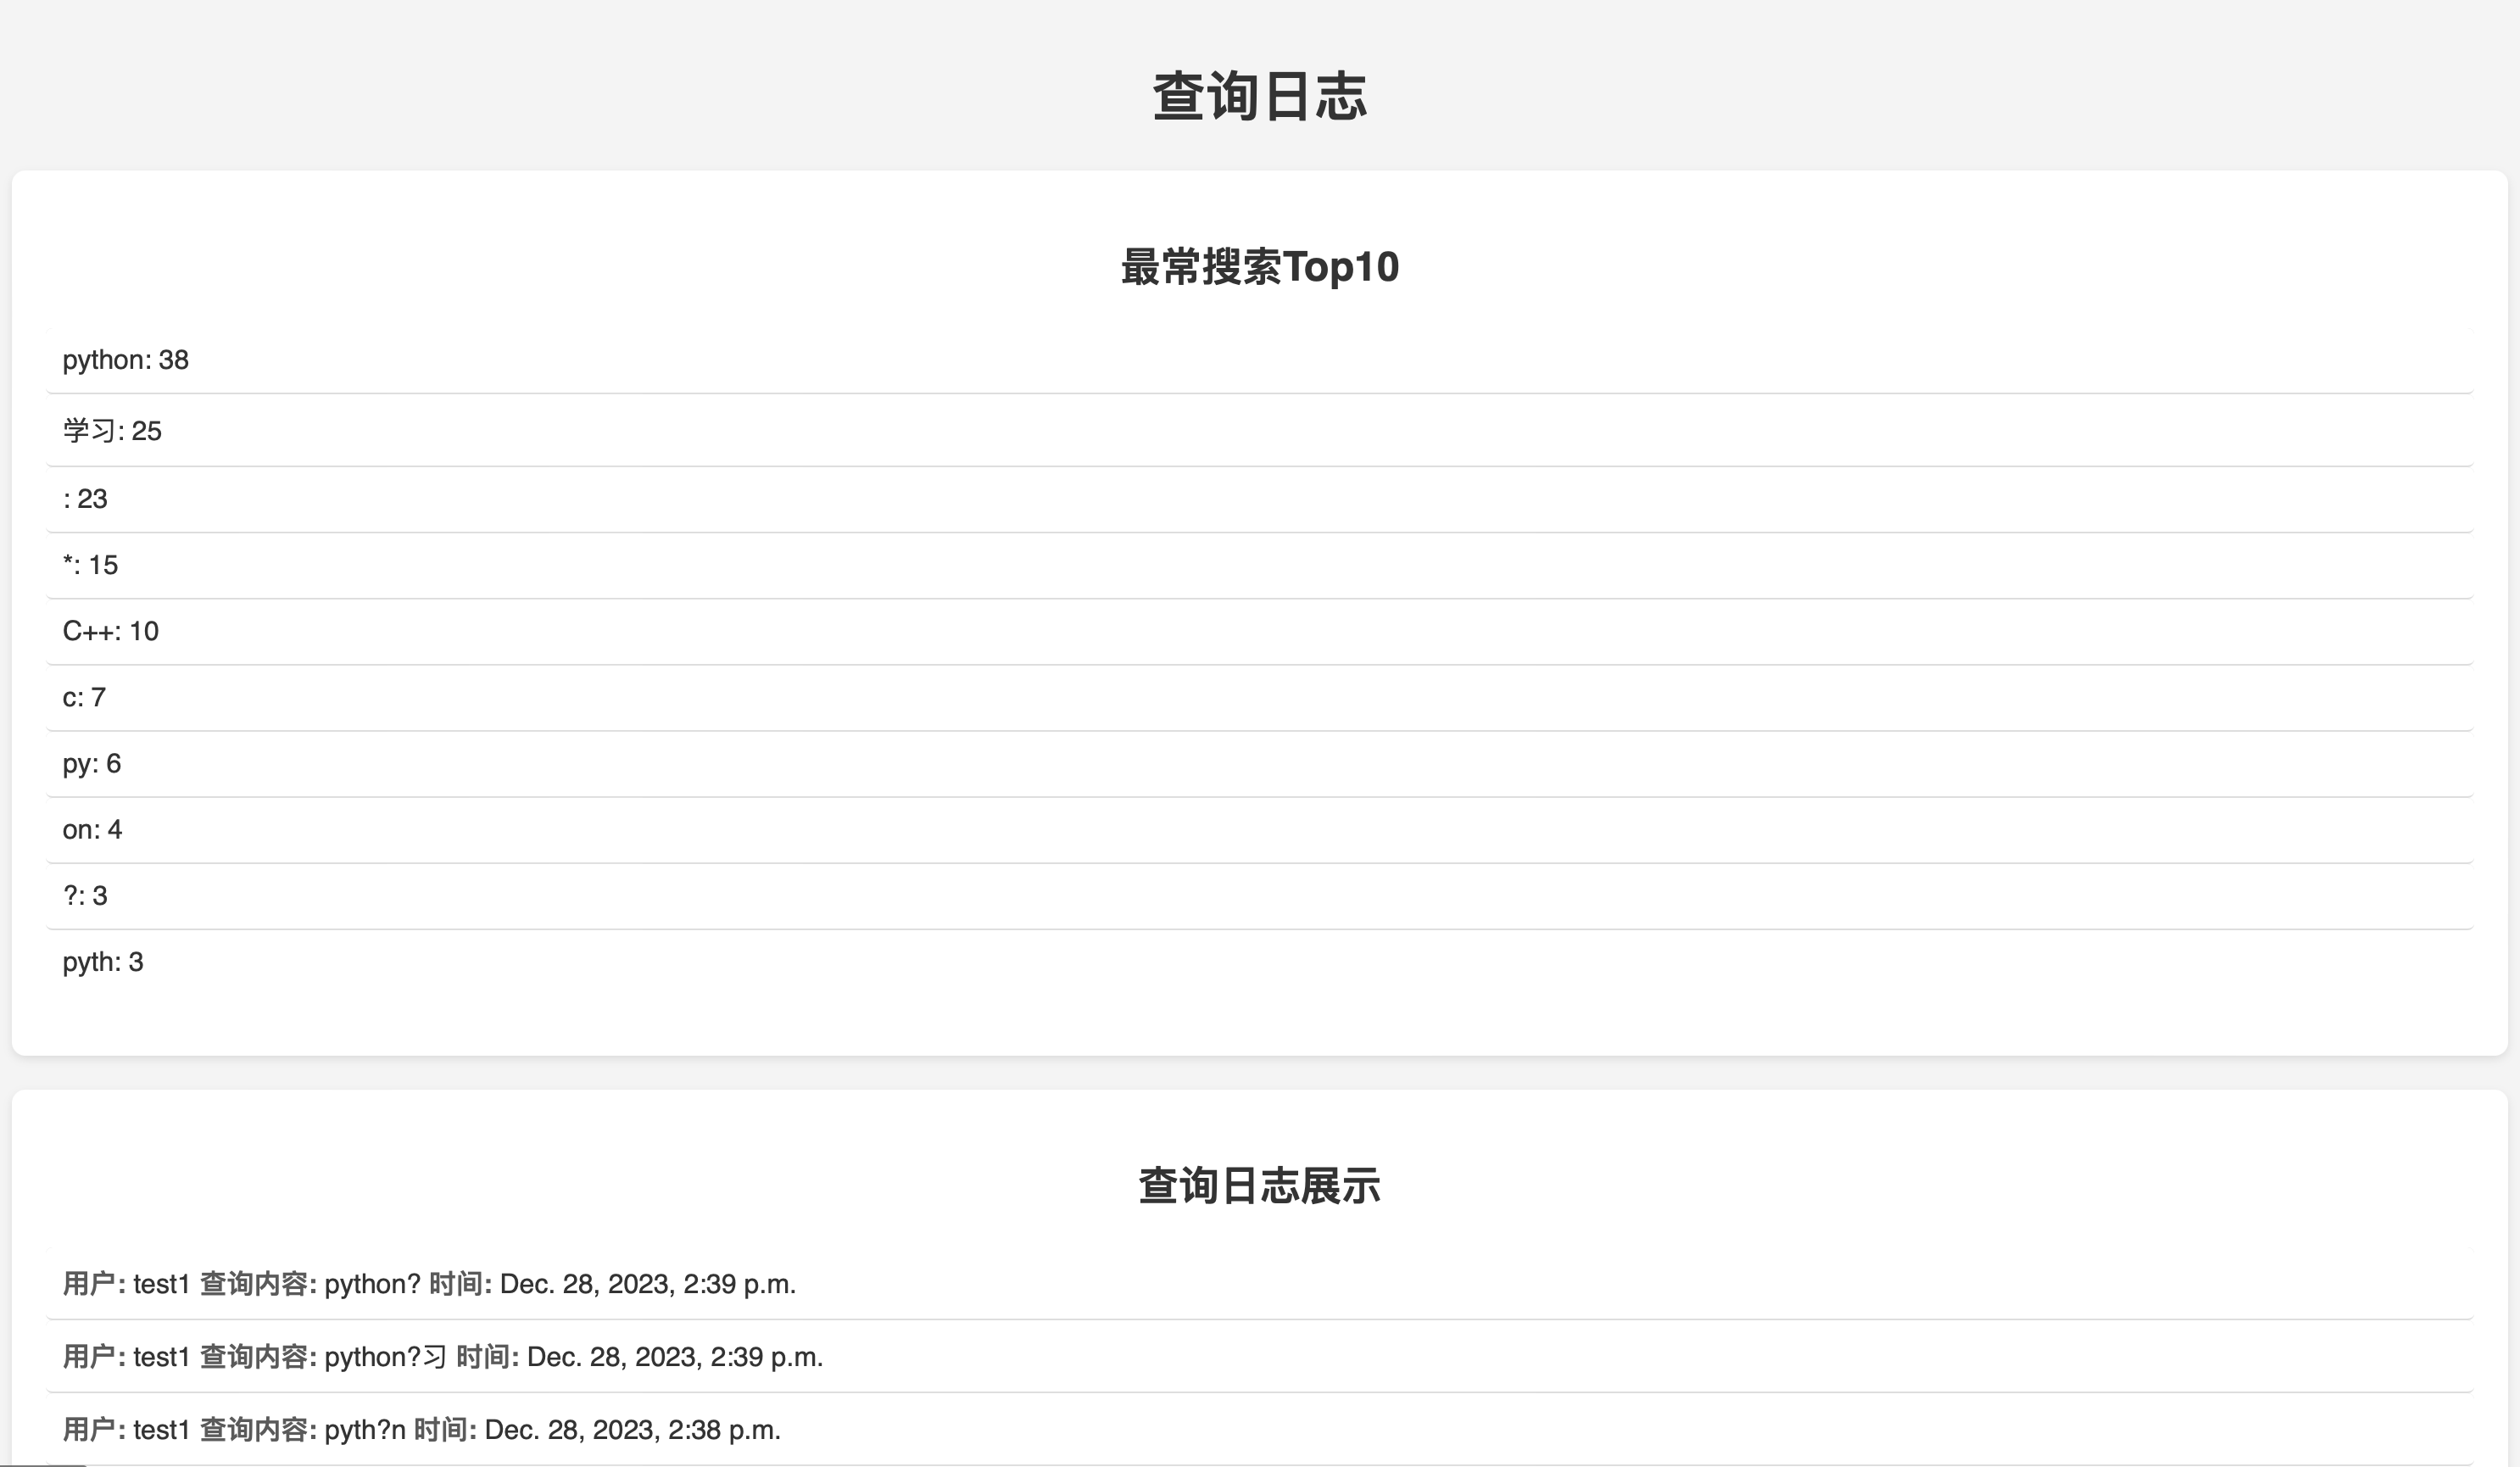The height and width of the screenshot is (1467, 2520).
Task: Click the 查询日志 page title
Action: 1259,96
